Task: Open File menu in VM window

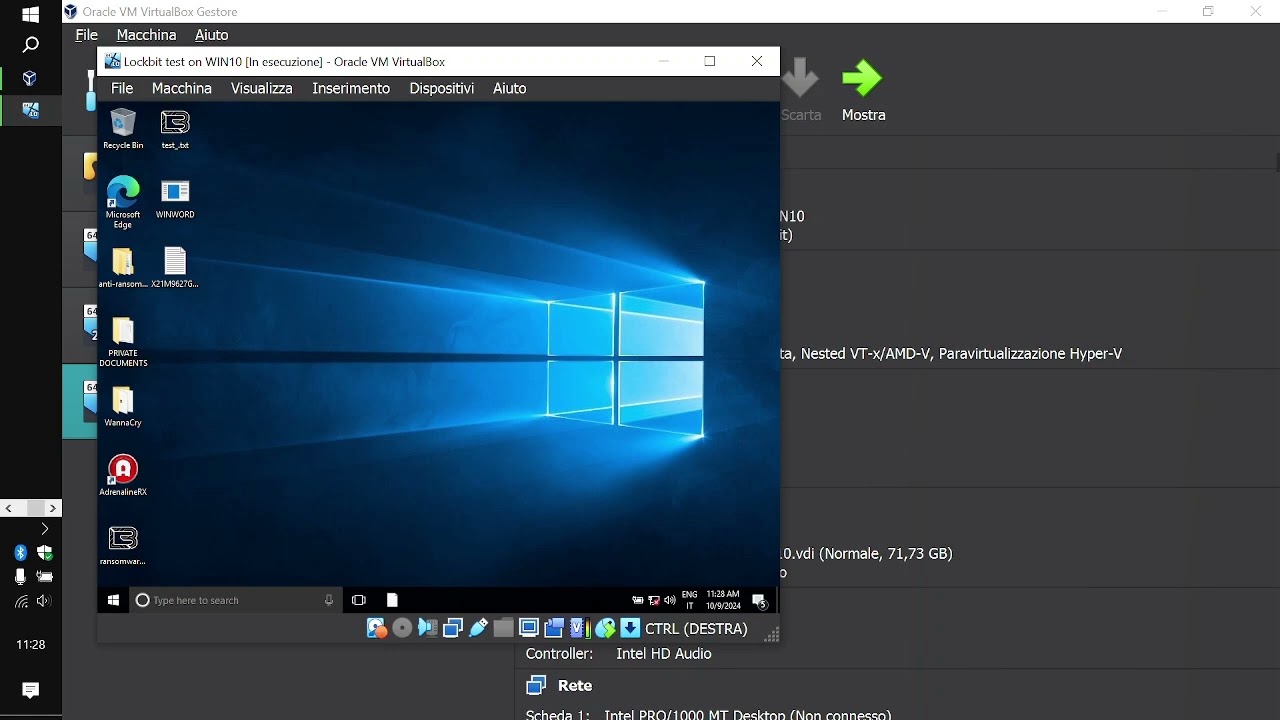Action: pyautogui.click(x=122, y=88)
